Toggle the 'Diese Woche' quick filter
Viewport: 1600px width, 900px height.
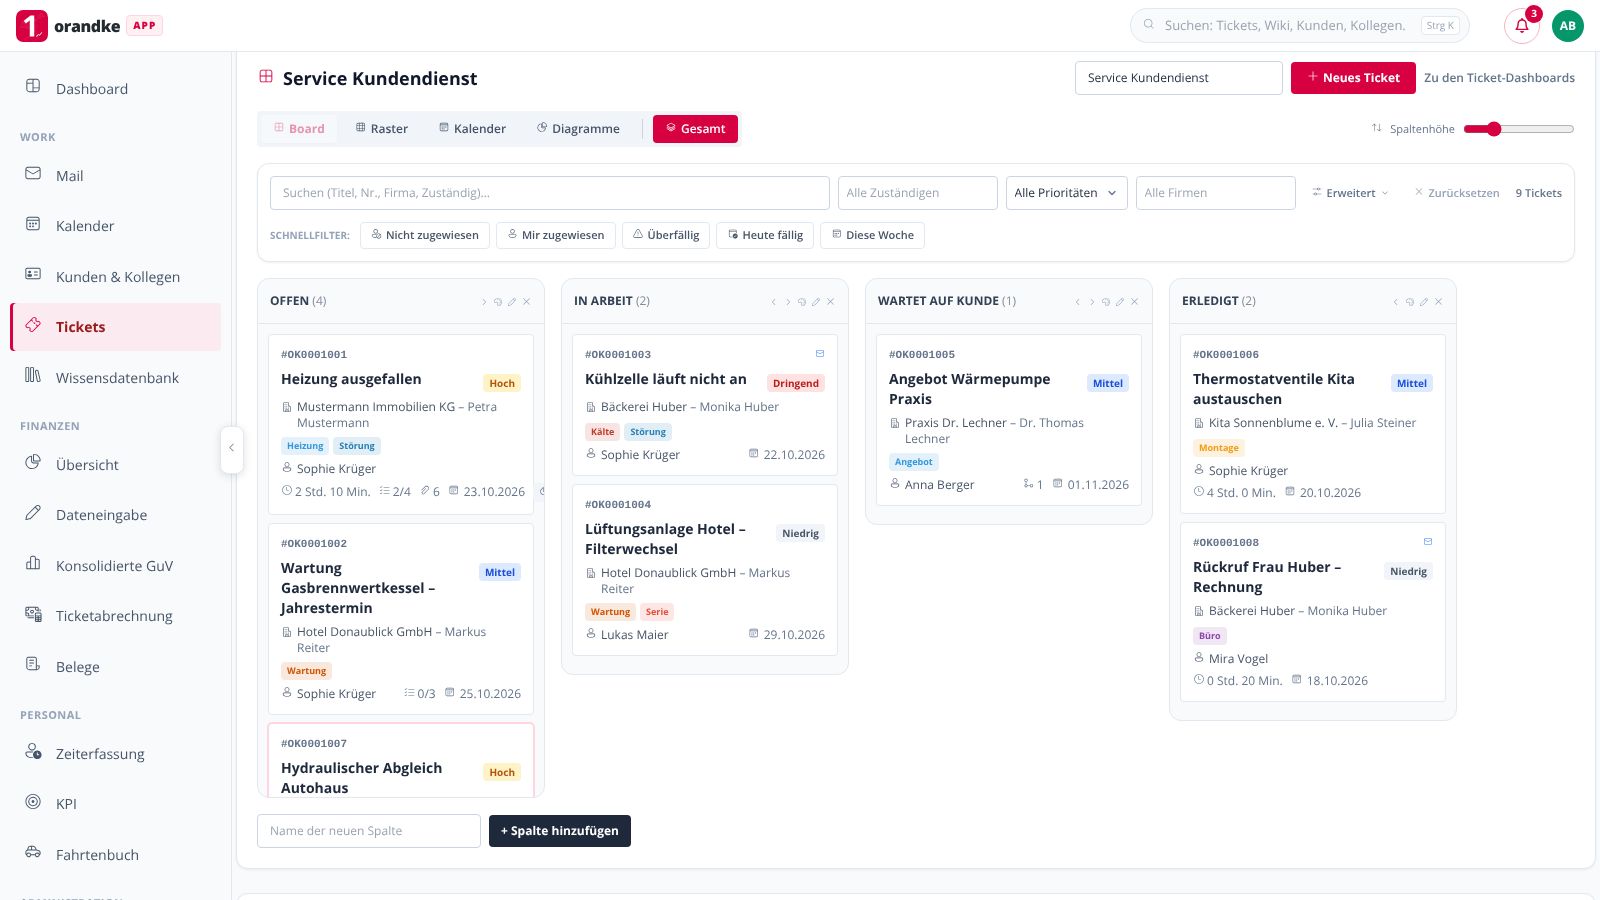click(873, 235)
